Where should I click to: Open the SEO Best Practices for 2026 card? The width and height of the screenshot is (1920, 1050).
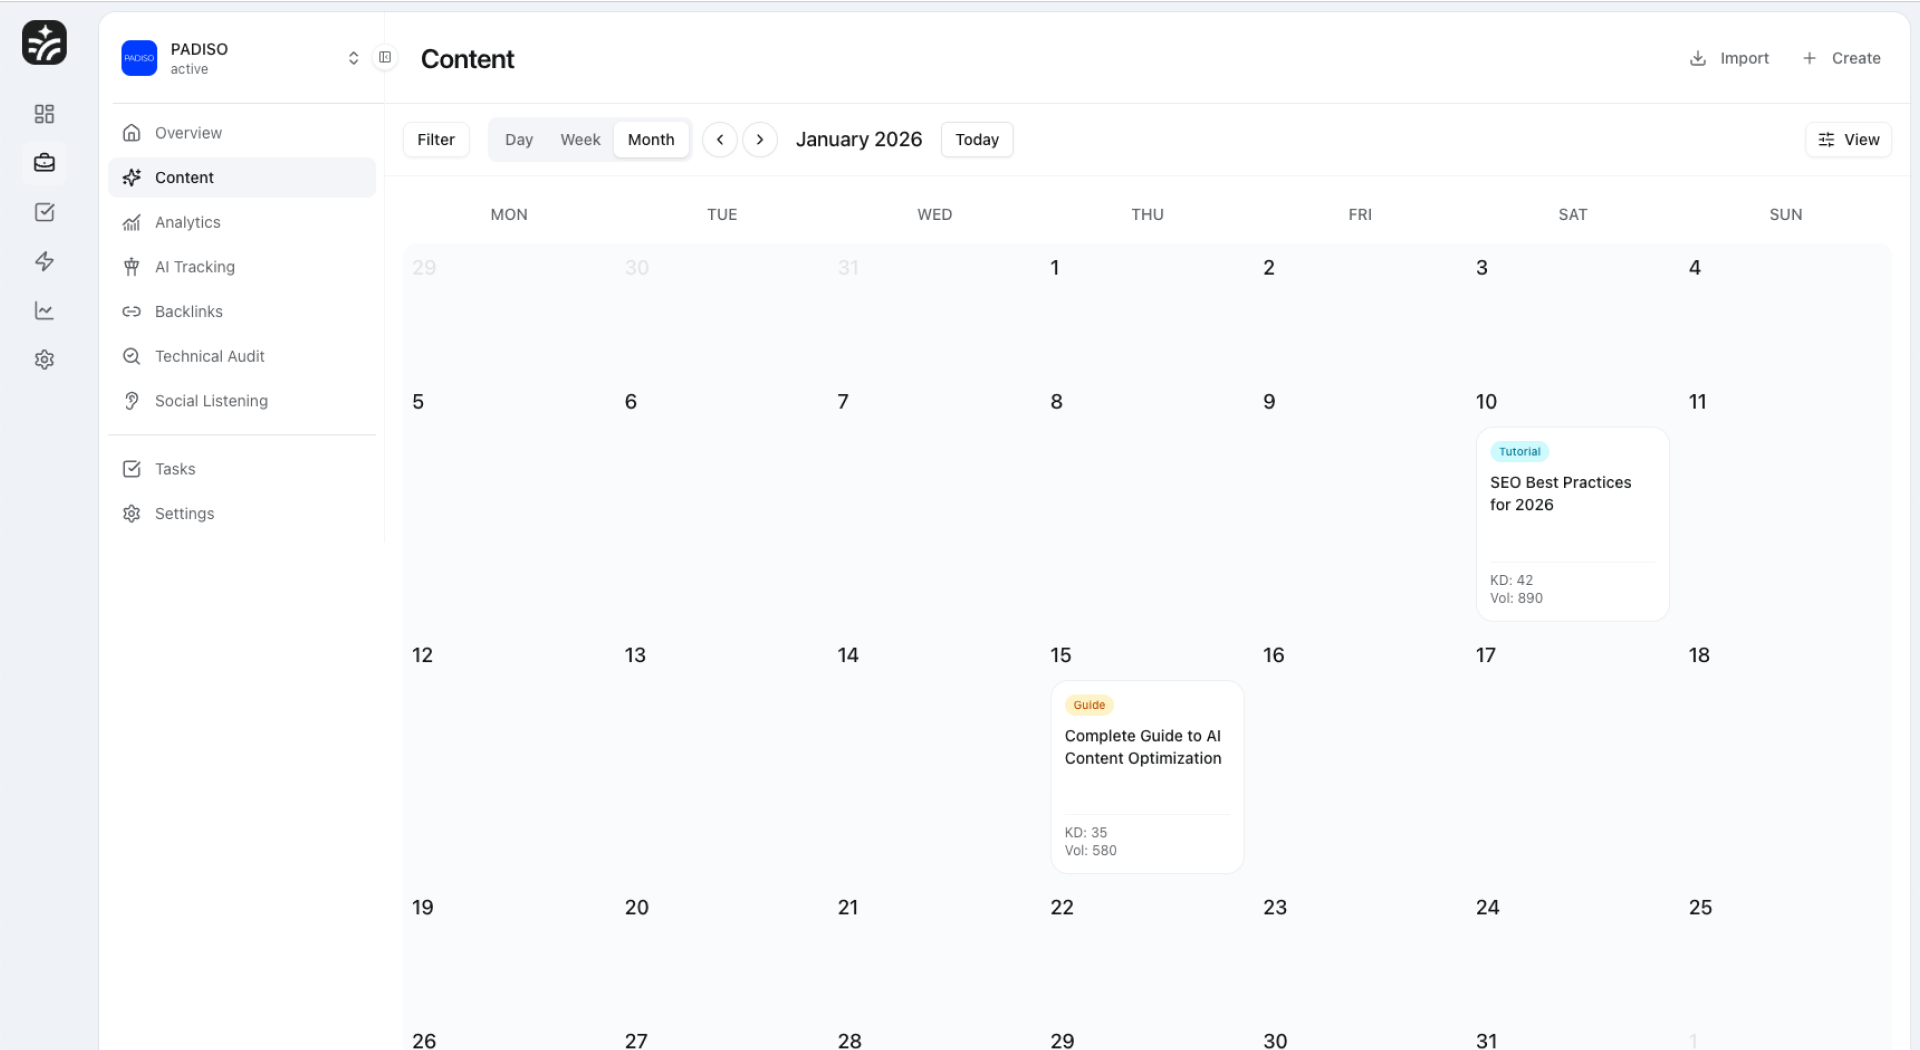tap(1570, 524)
